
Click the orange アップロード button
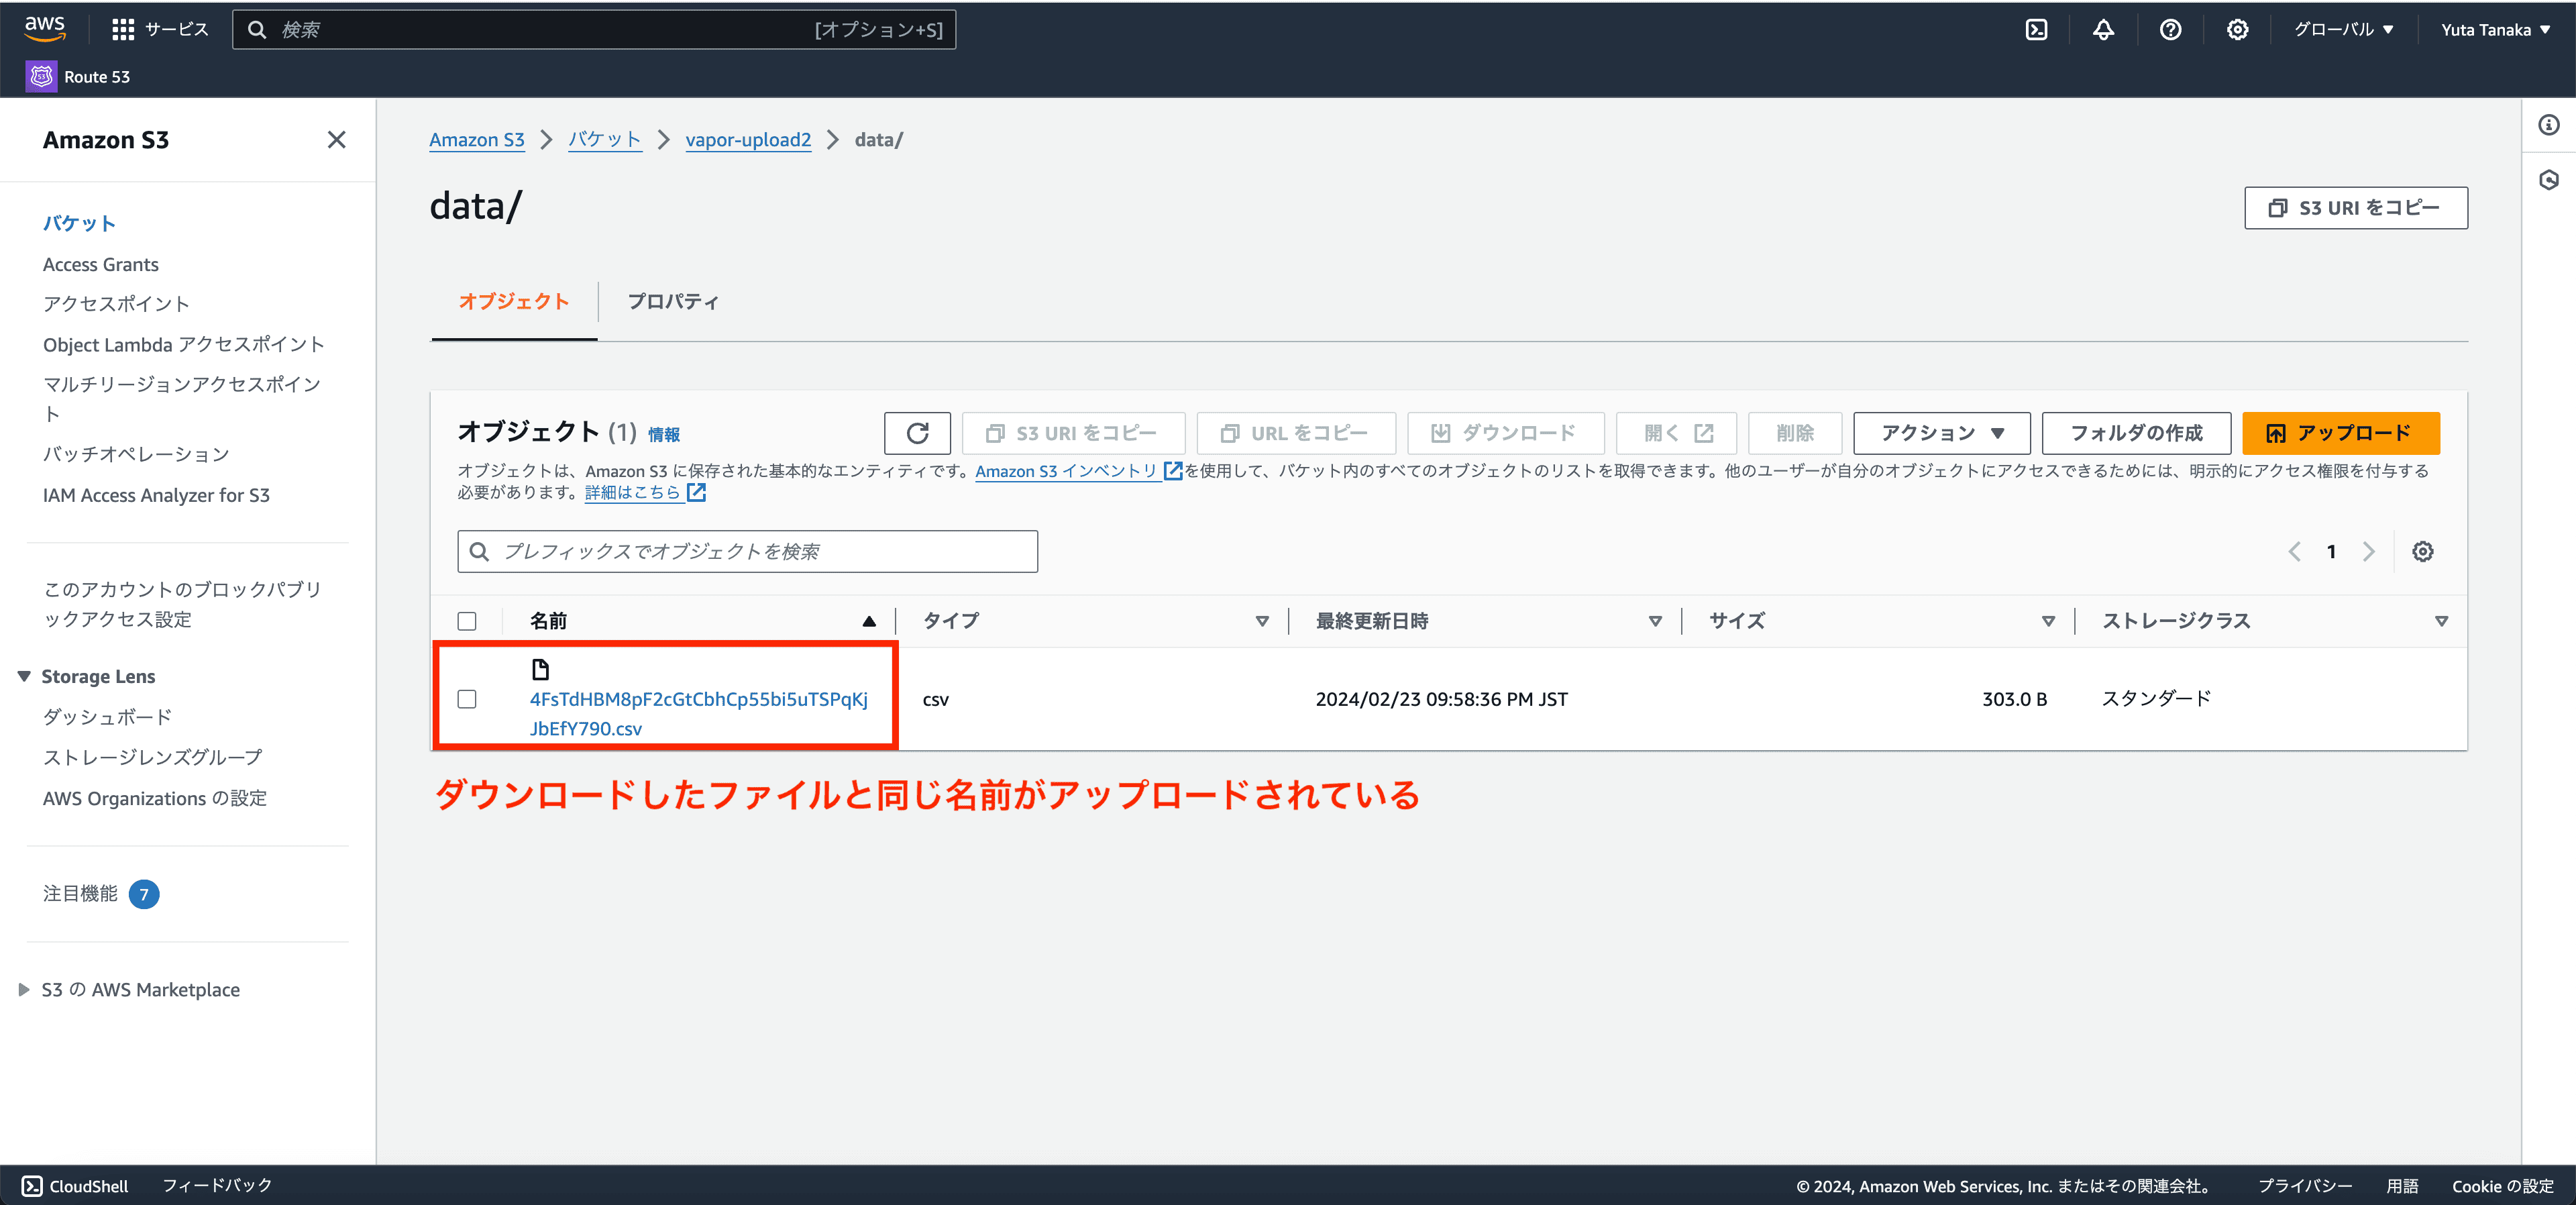[2339, 433]
